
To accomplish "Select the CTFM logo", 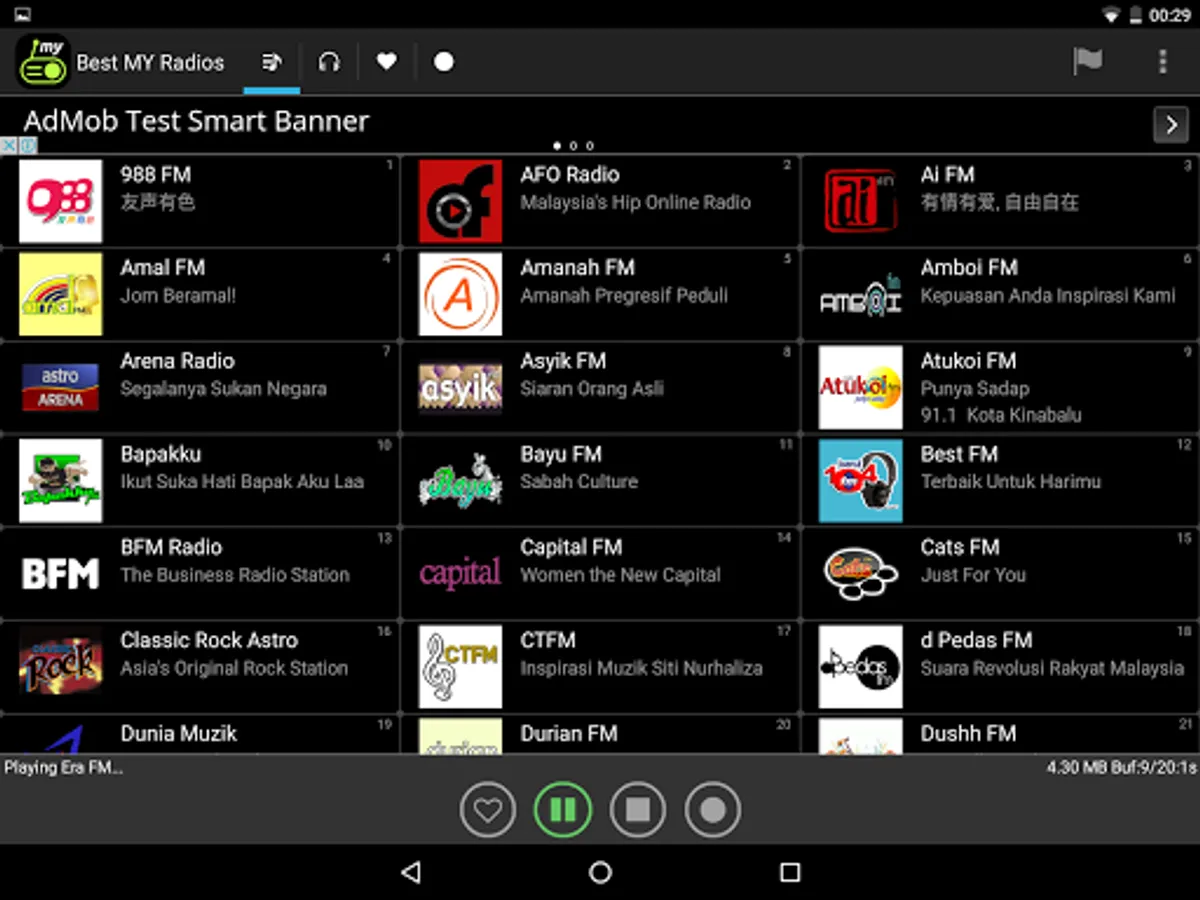I will click(460, 666).
